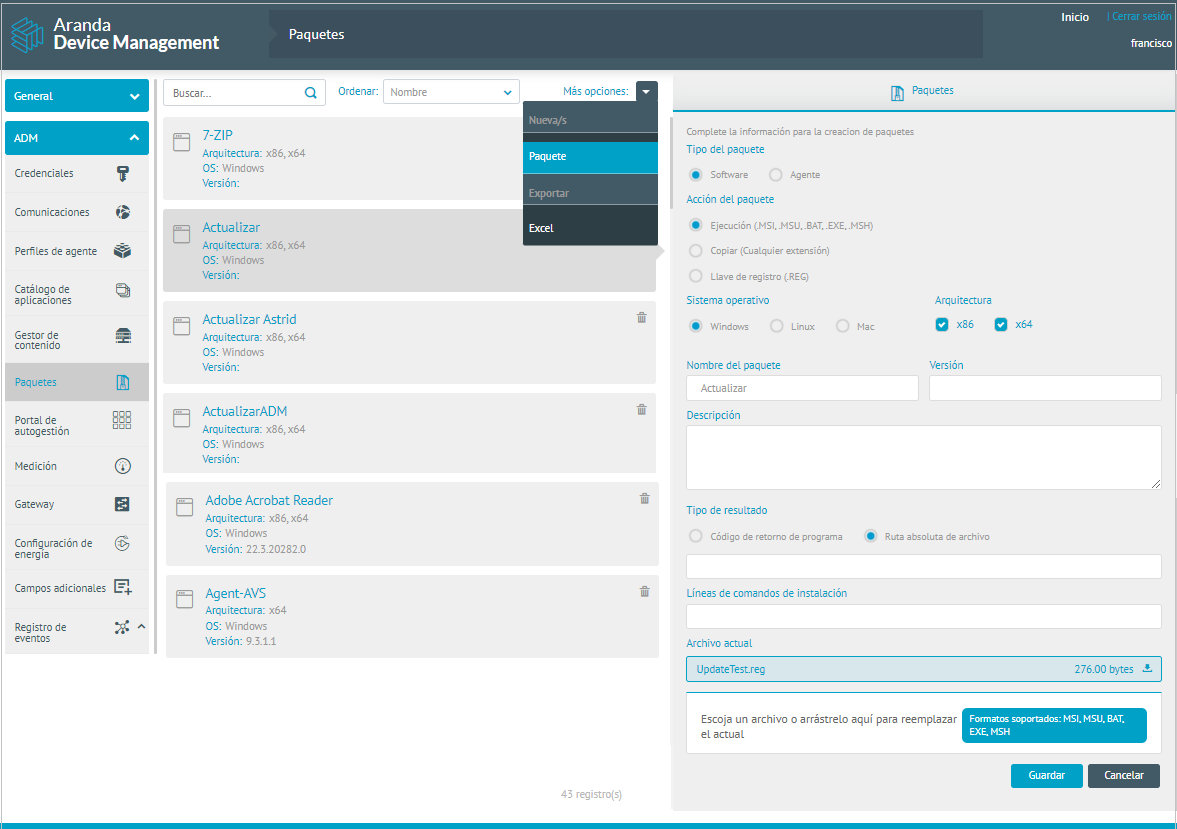Select Código de retorno de programa
This screenshot has height=829, width=1177.
[x=696, y=536]
